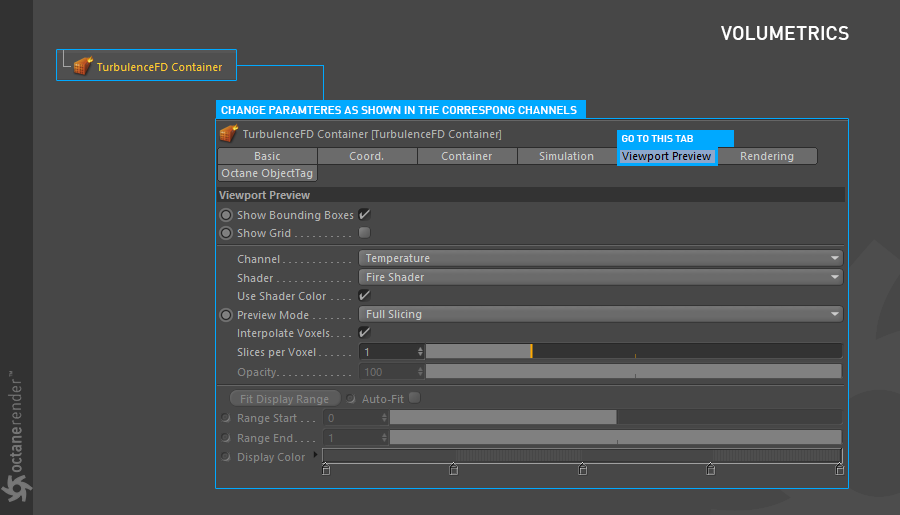The width and height of the screenshot is (900, 515).
Task: Switch to the Basic tab
Action: click(267, 156)
